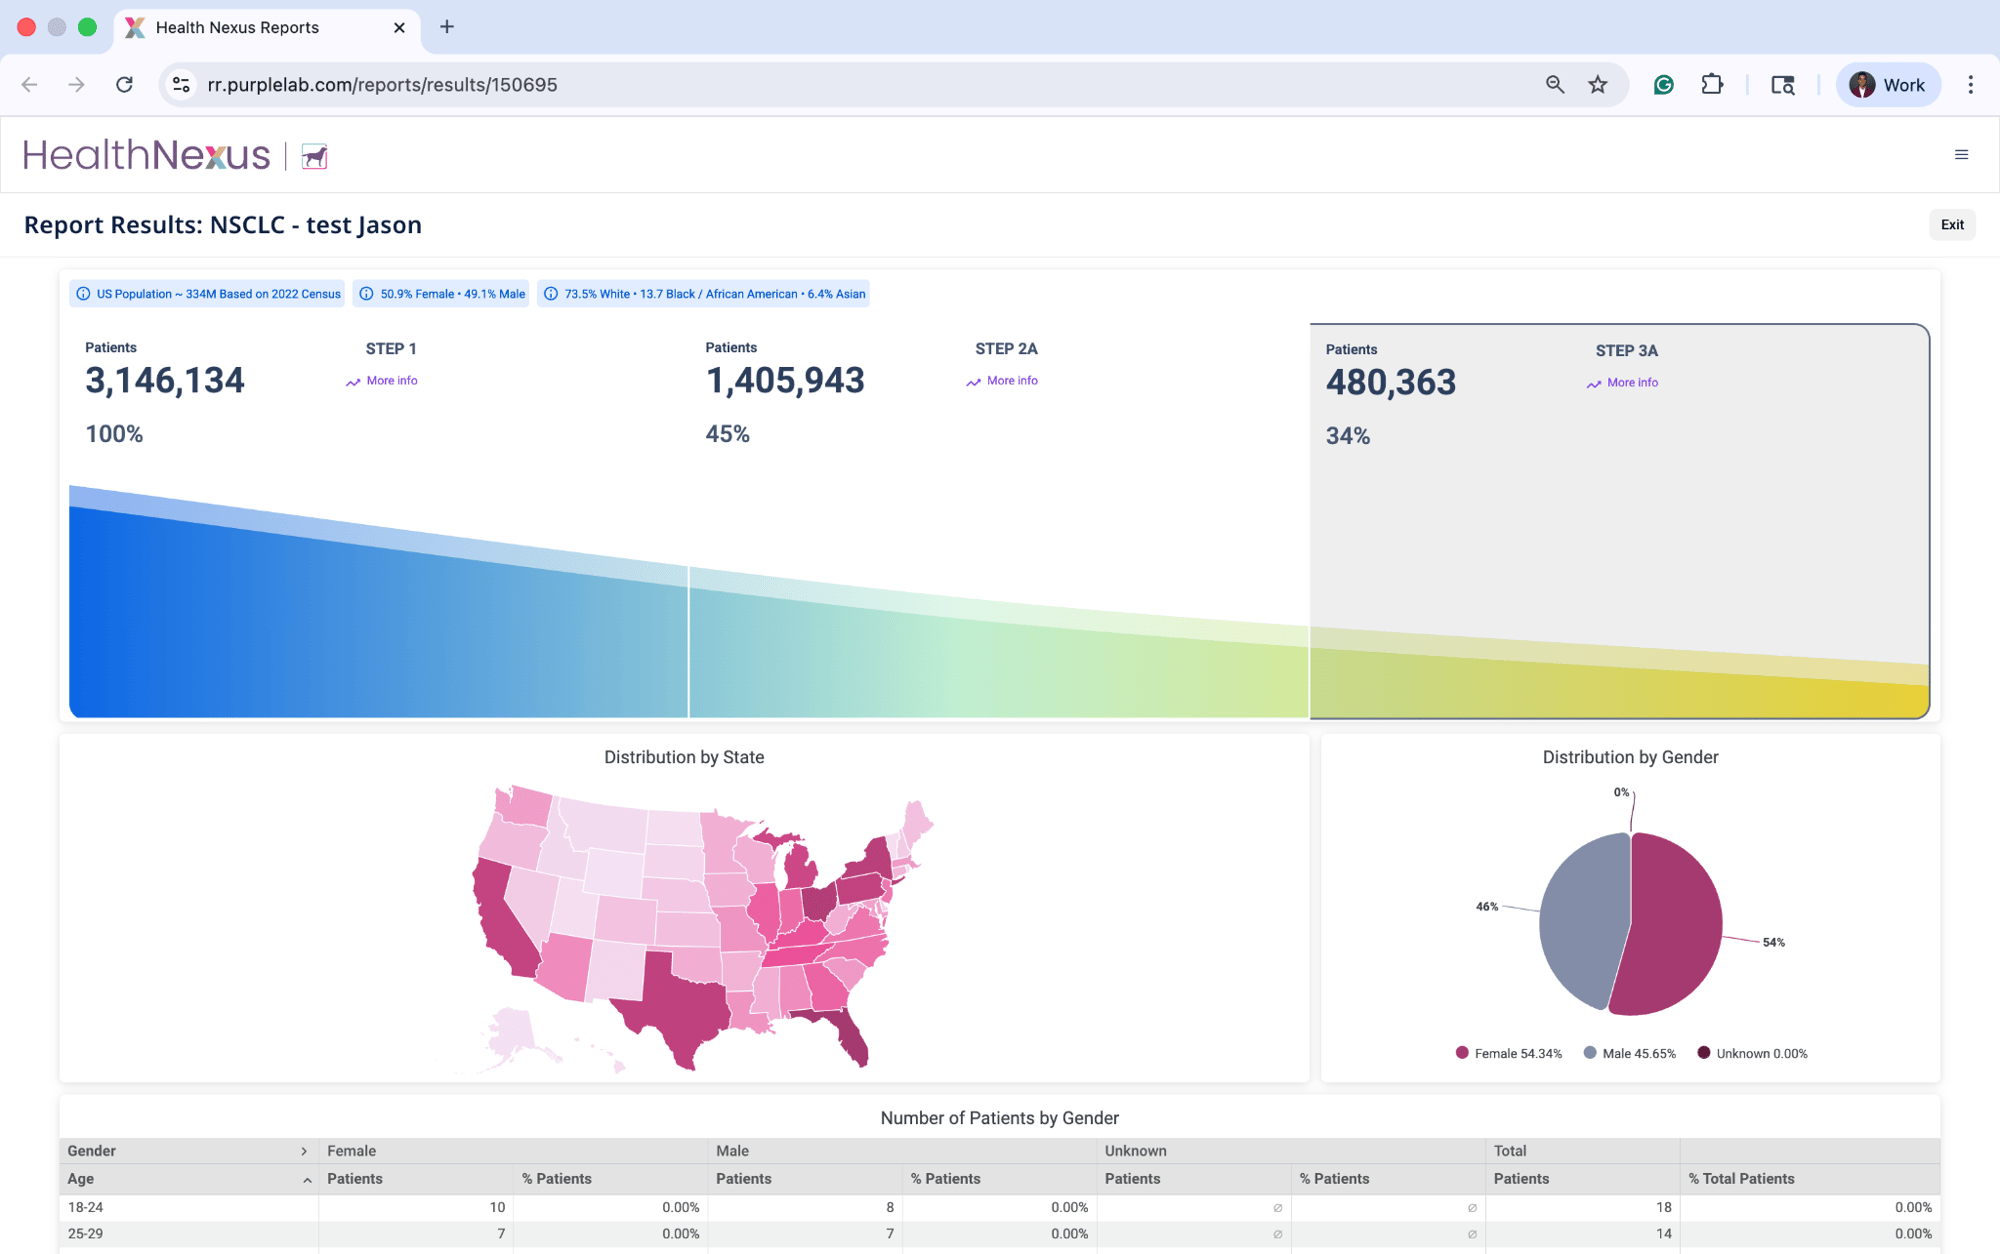Expand the Gender column header chevron

click(x=304, y=1151)
